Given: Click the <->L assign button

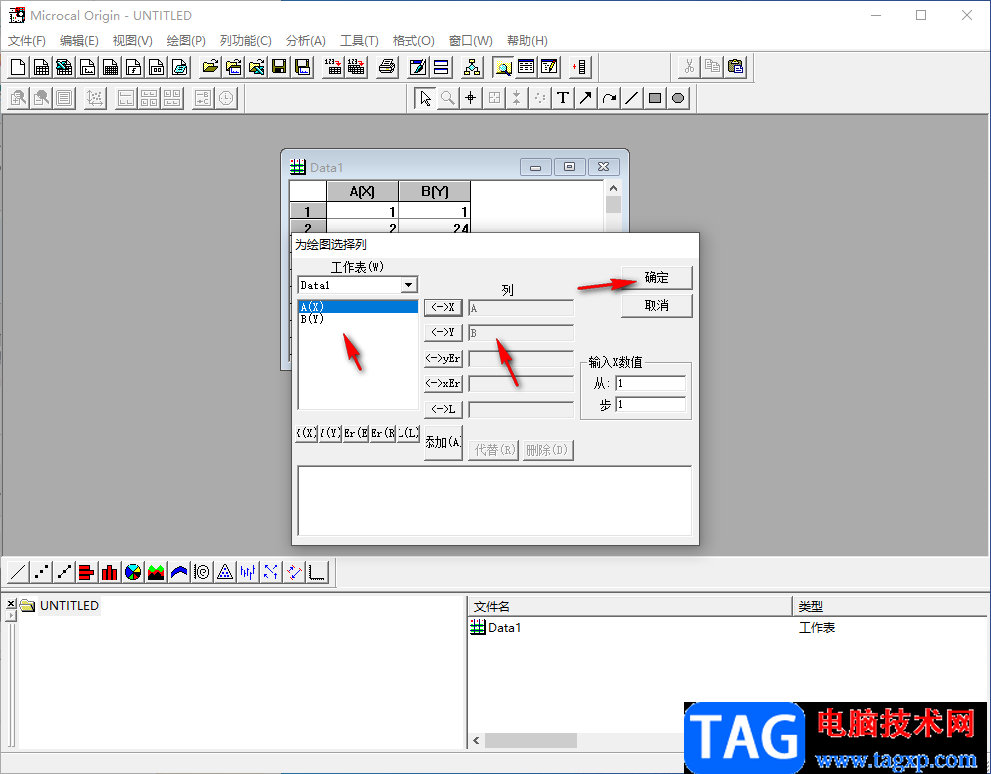Looking at the screenshot, I should (x=443, y=409).
